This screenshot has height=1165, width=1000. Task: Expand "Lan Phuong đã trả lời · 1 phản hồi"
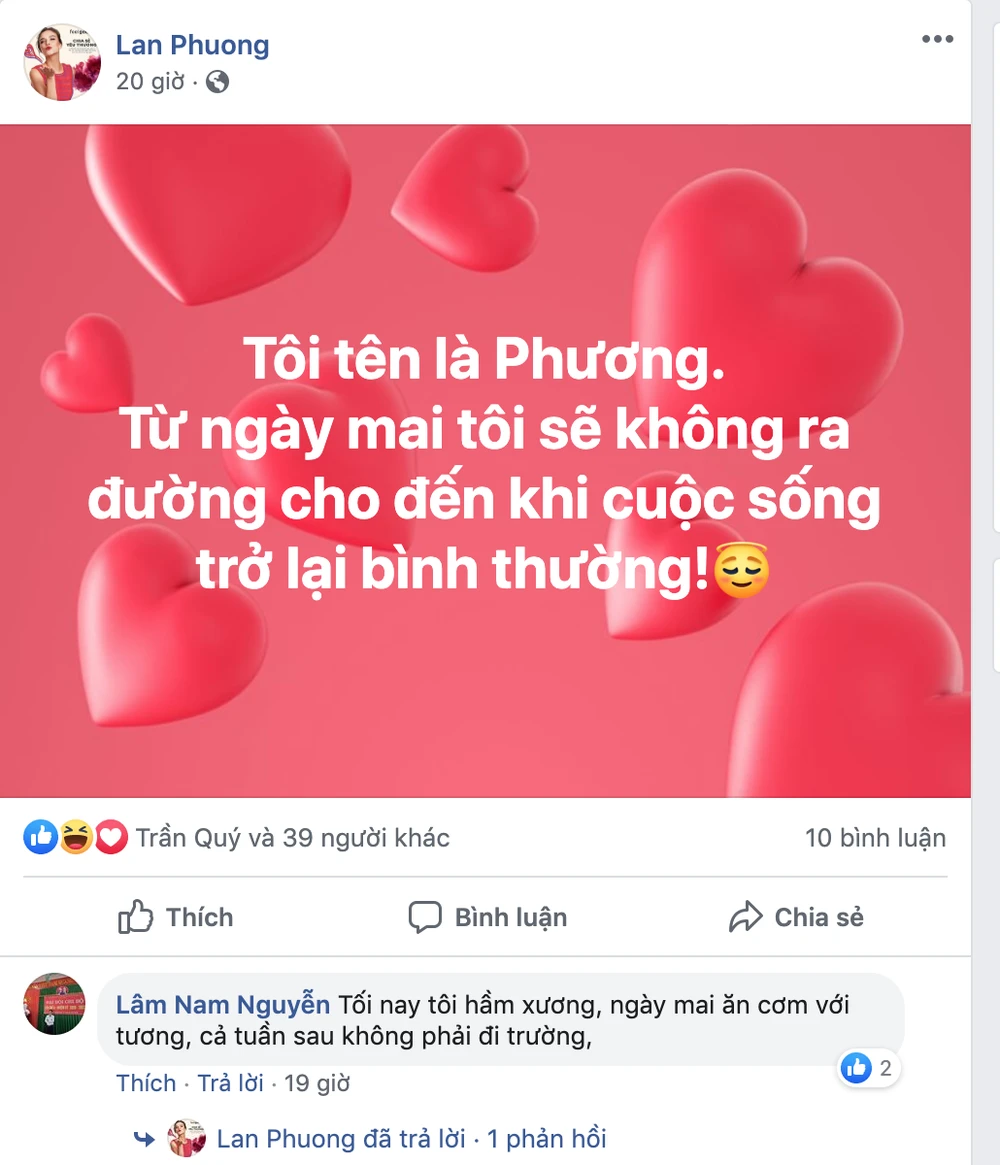pos(411,1138)
